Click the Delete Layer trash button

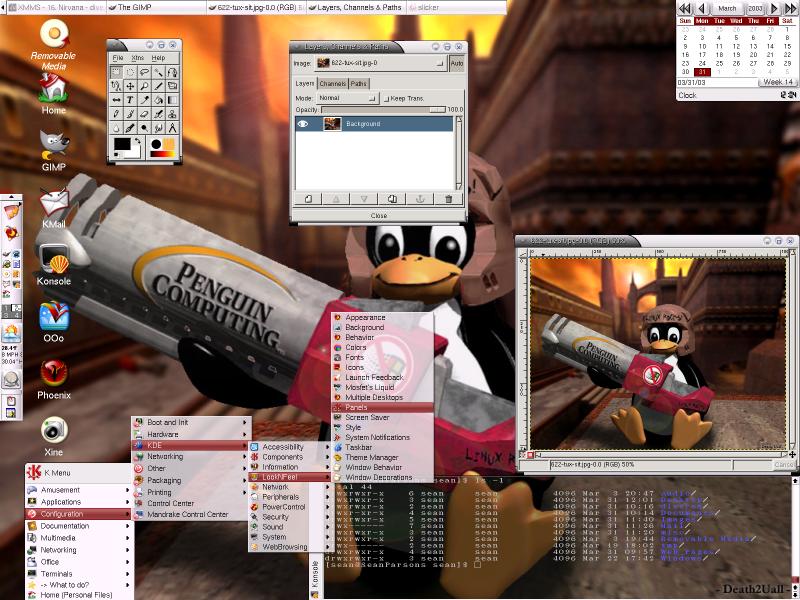pyautogui.click(x=448, y=199)
